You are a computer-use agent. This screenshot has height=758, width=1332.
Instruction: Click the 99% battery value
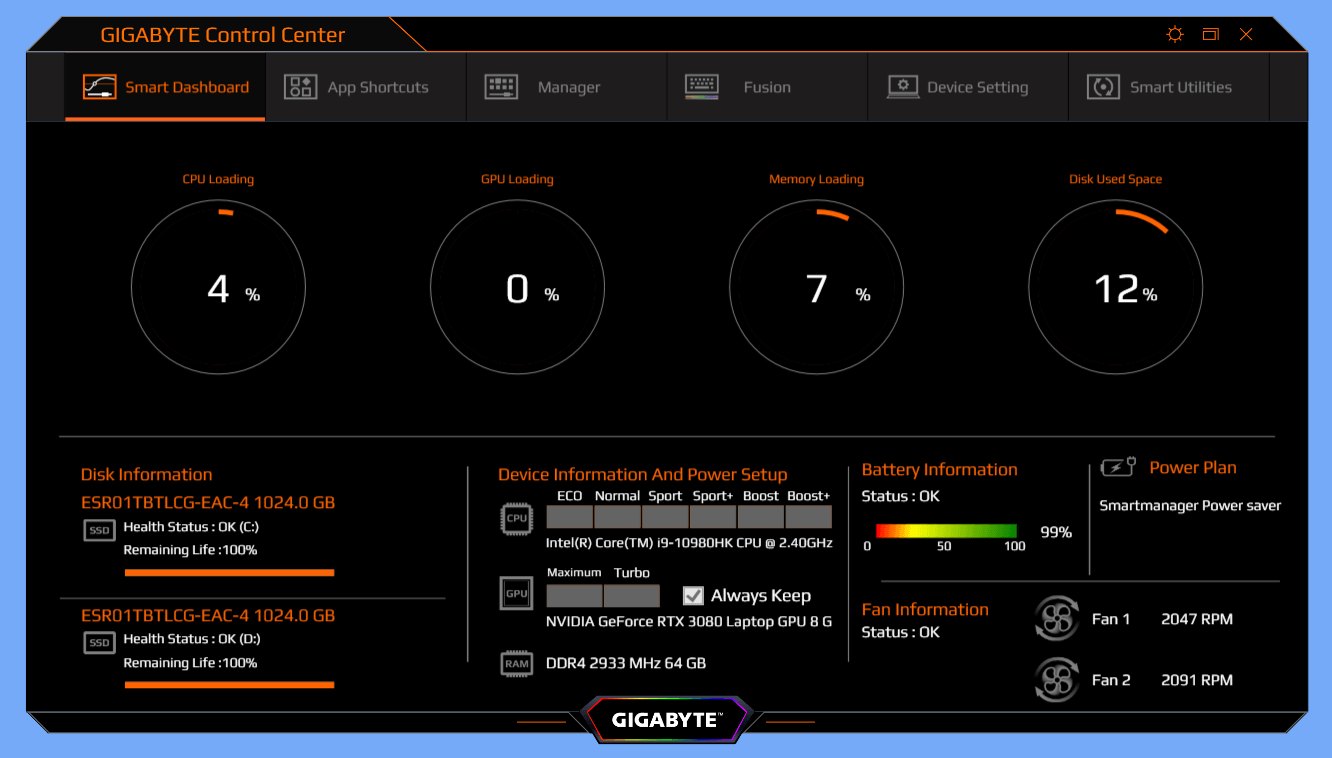pyautogui.click(x=1056, y=532)
